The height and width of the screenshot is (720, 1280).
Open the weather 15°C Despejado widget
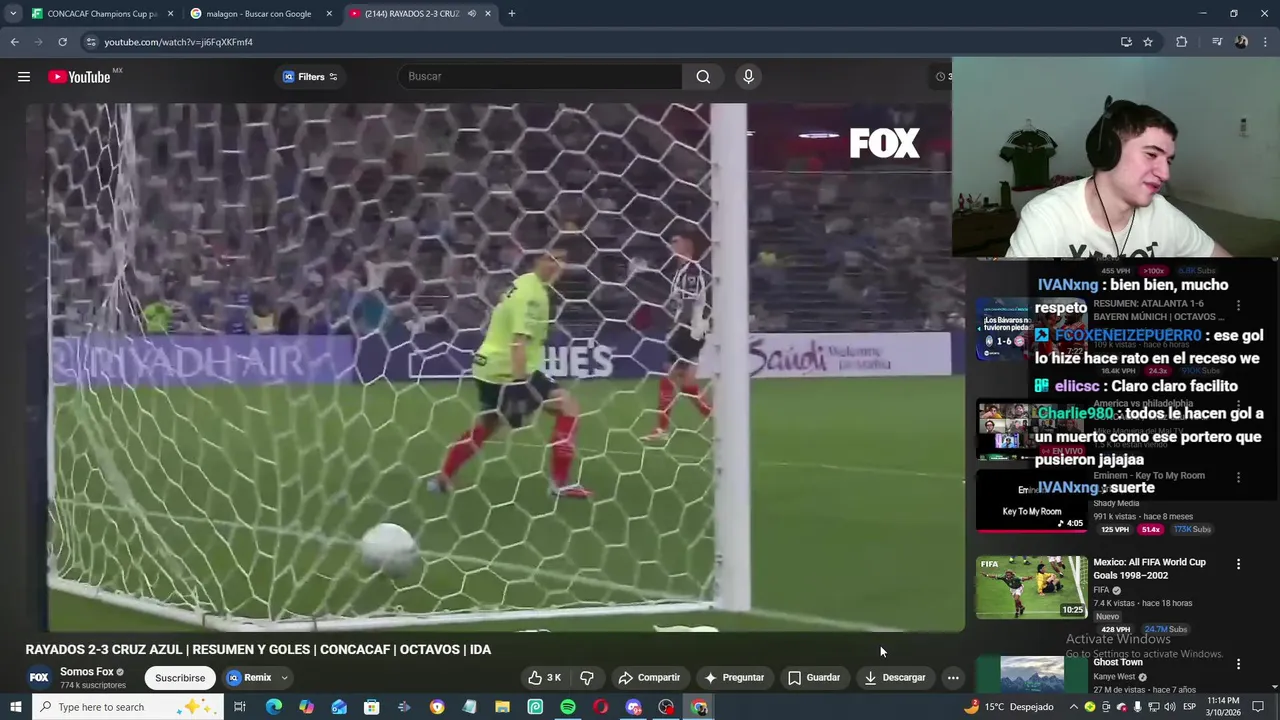1008,707
